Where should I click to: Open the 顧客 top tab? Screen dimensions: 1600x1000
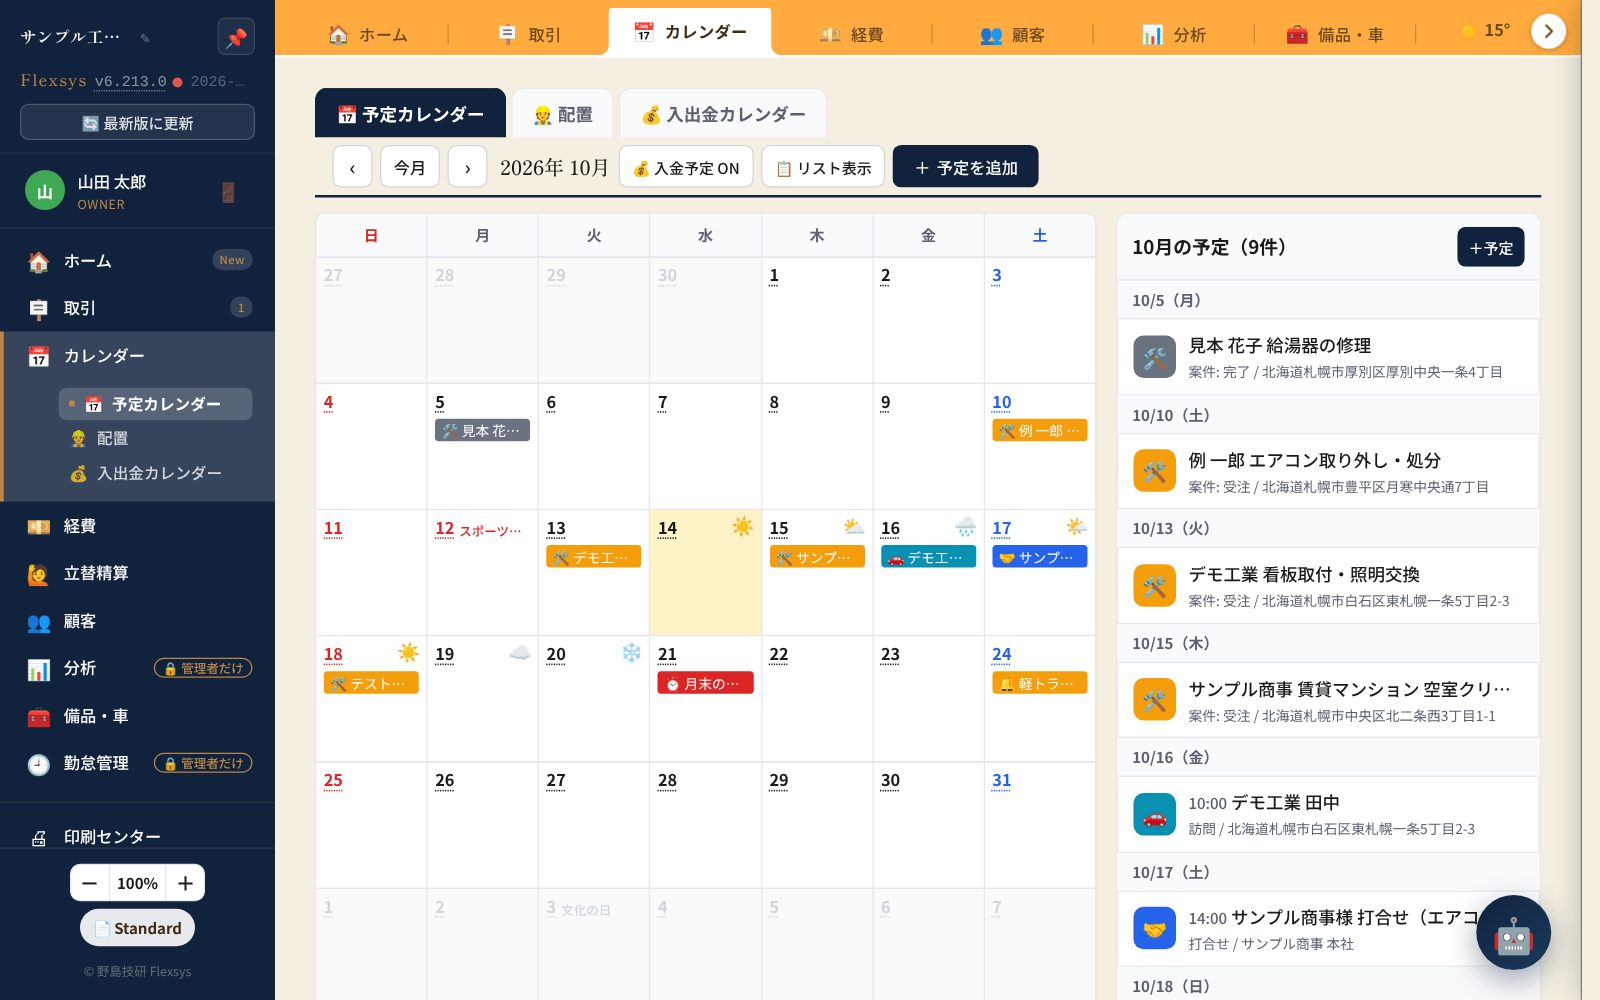[1012, 34]
